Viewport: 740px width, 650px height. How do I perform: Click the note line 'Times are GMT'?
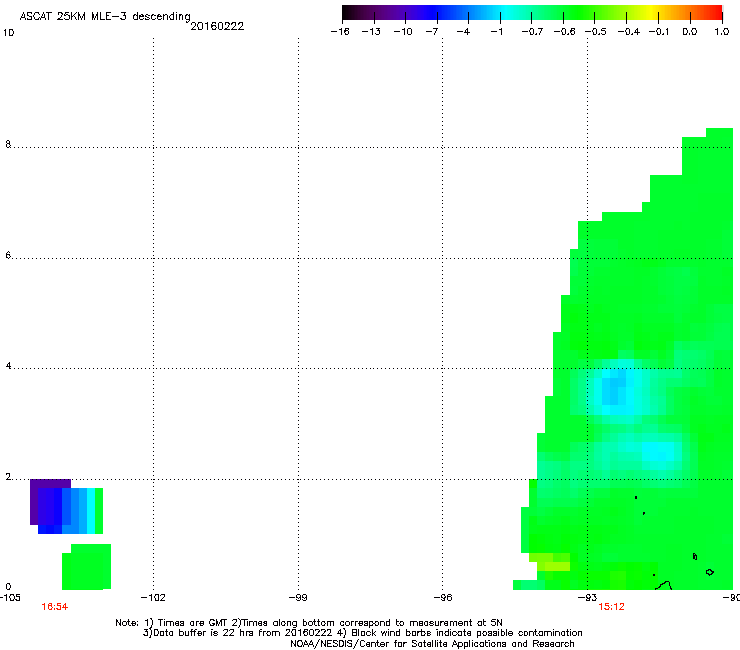[x=194, y=623]
